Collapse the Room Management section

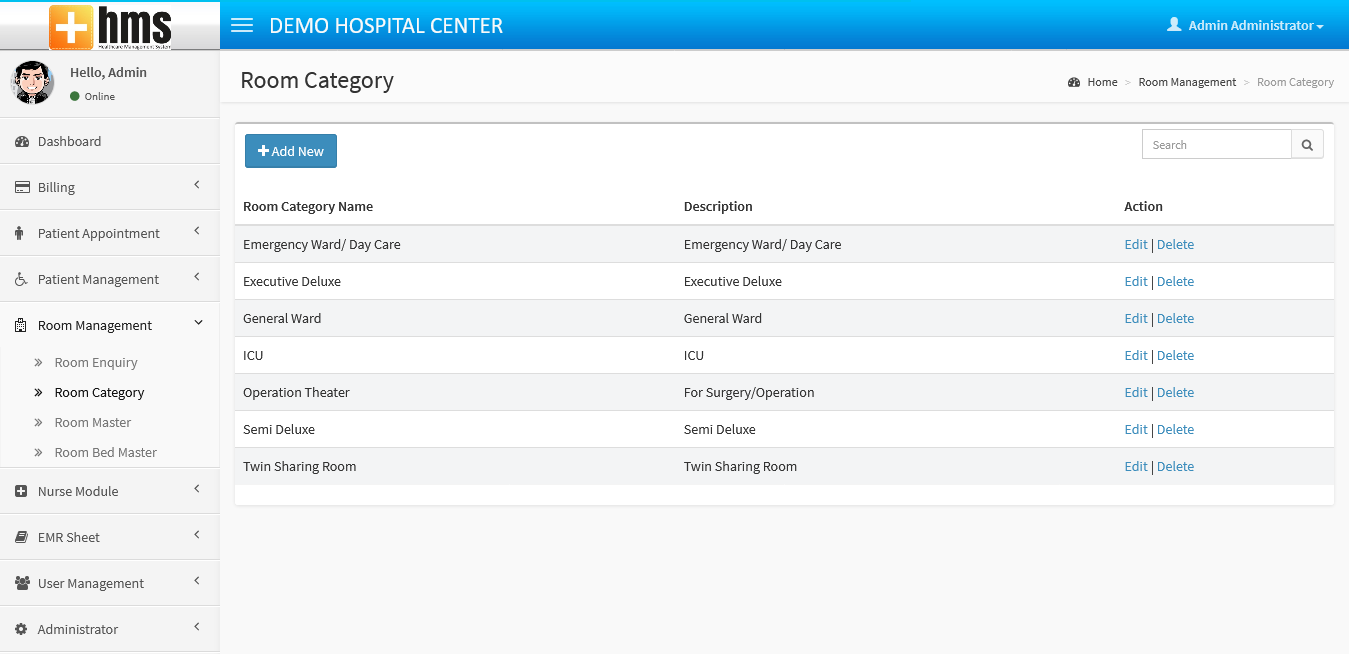click(x=197, y=324)
